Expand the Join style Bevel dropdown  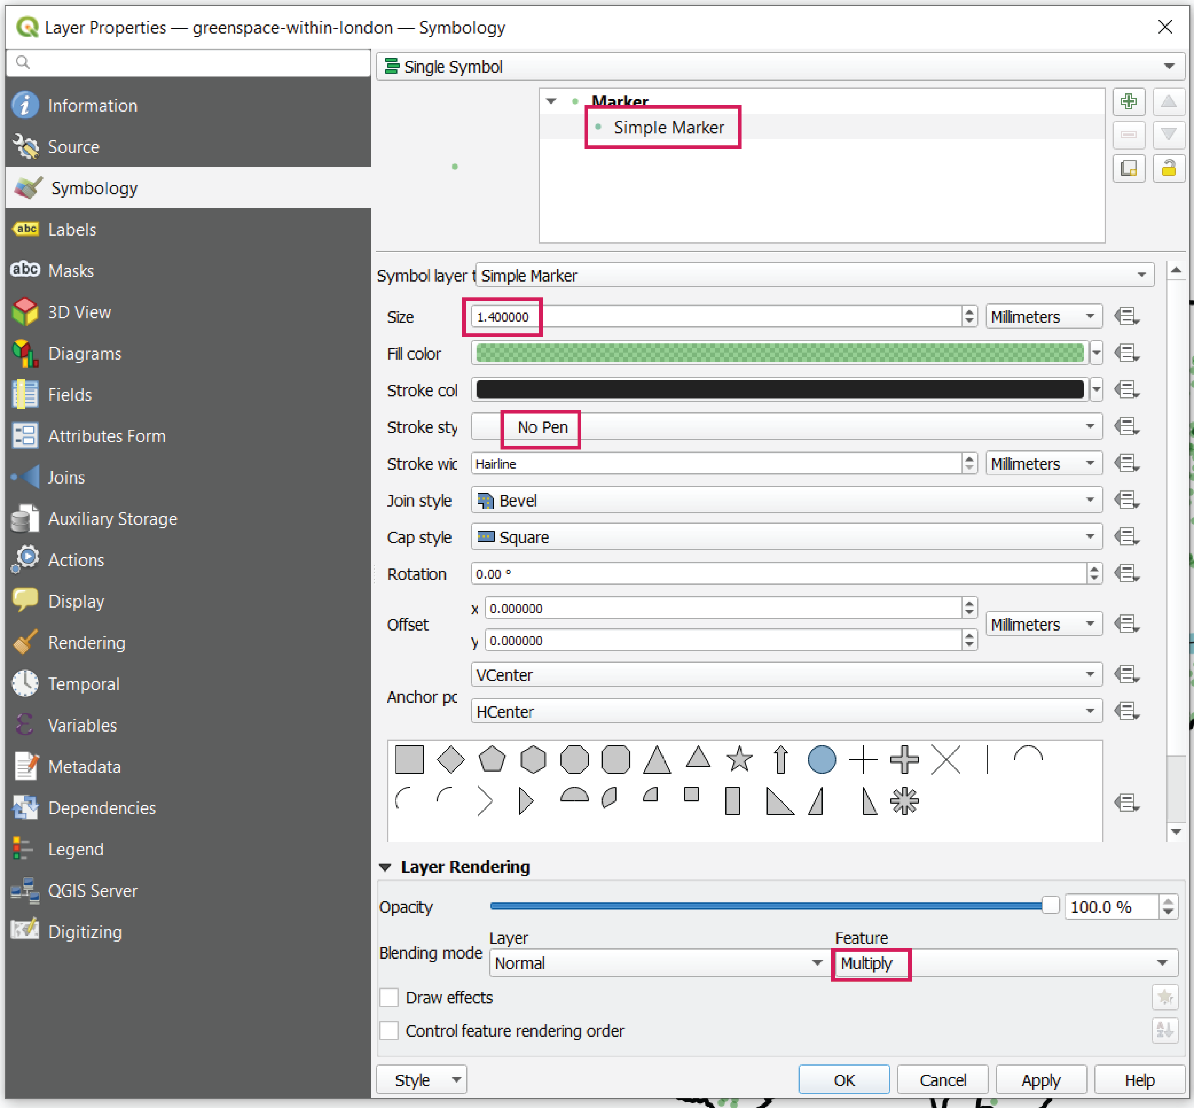(x=786, y=500)
